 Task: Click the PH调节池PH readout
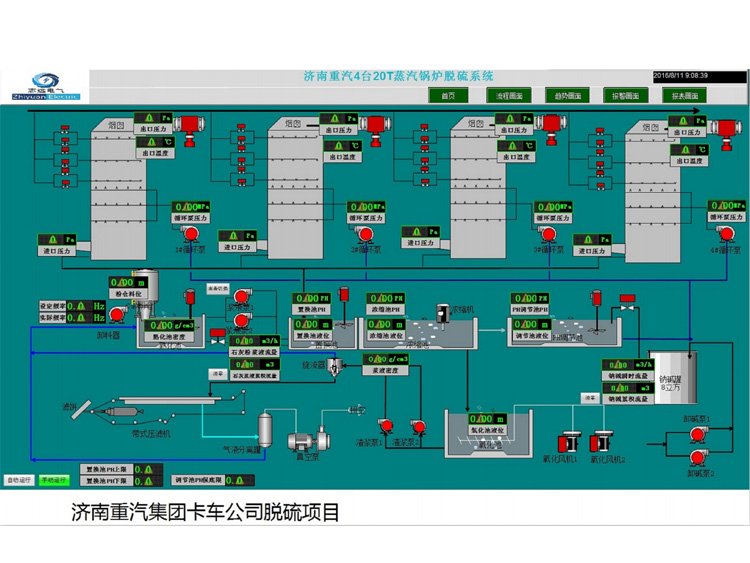coord(530,298)
